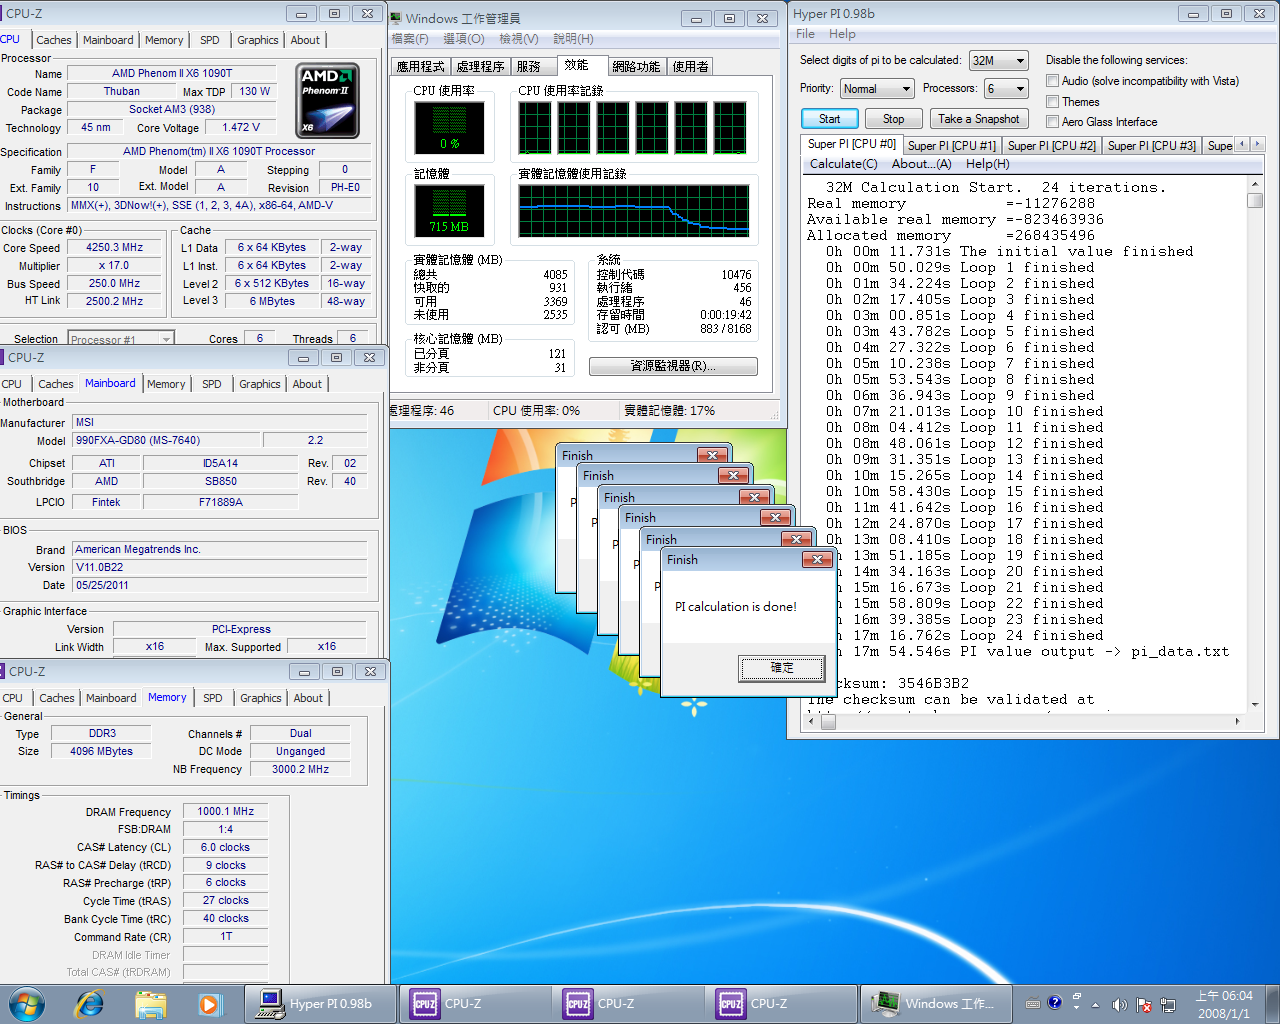Open the About...(A) menu in Super PI
1280x1024 pixels.
[x=921, y=164]
